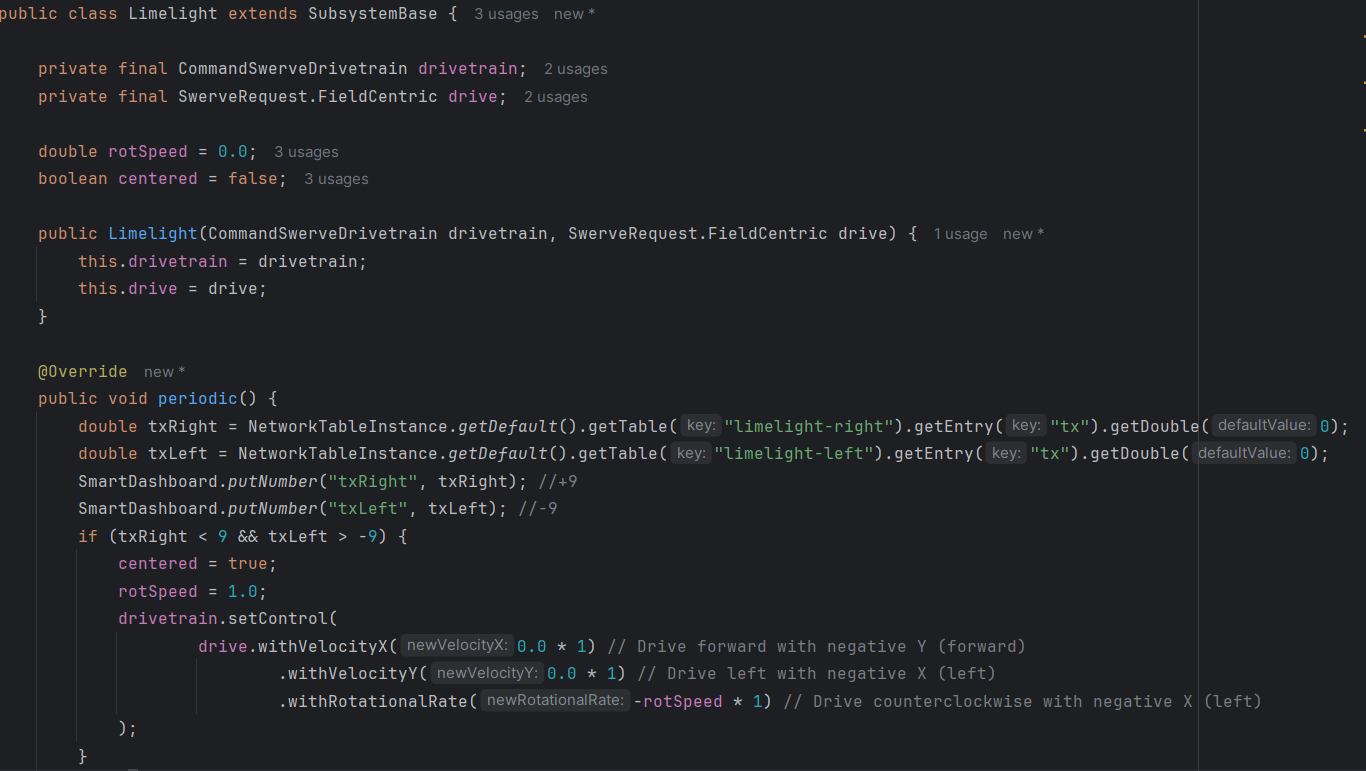Click comment "Drive left with negative X (left)"
1366x771 pixels.
click(817, 674)
